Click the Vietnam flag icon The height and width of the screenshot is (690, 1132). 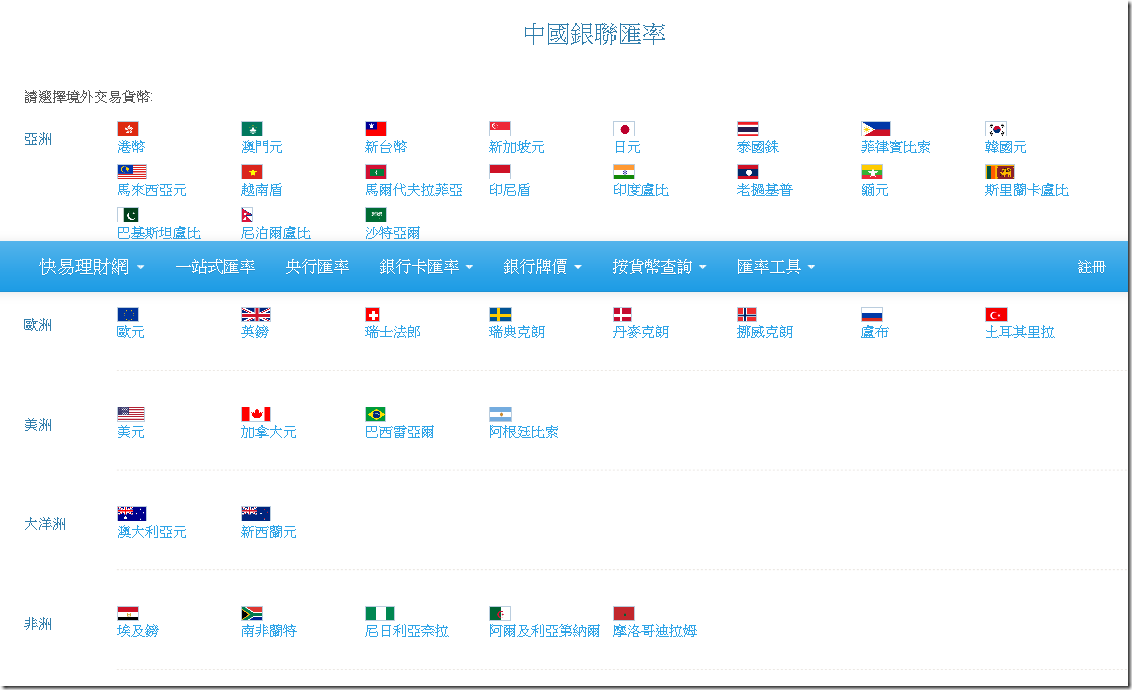[x=252, y=172]
